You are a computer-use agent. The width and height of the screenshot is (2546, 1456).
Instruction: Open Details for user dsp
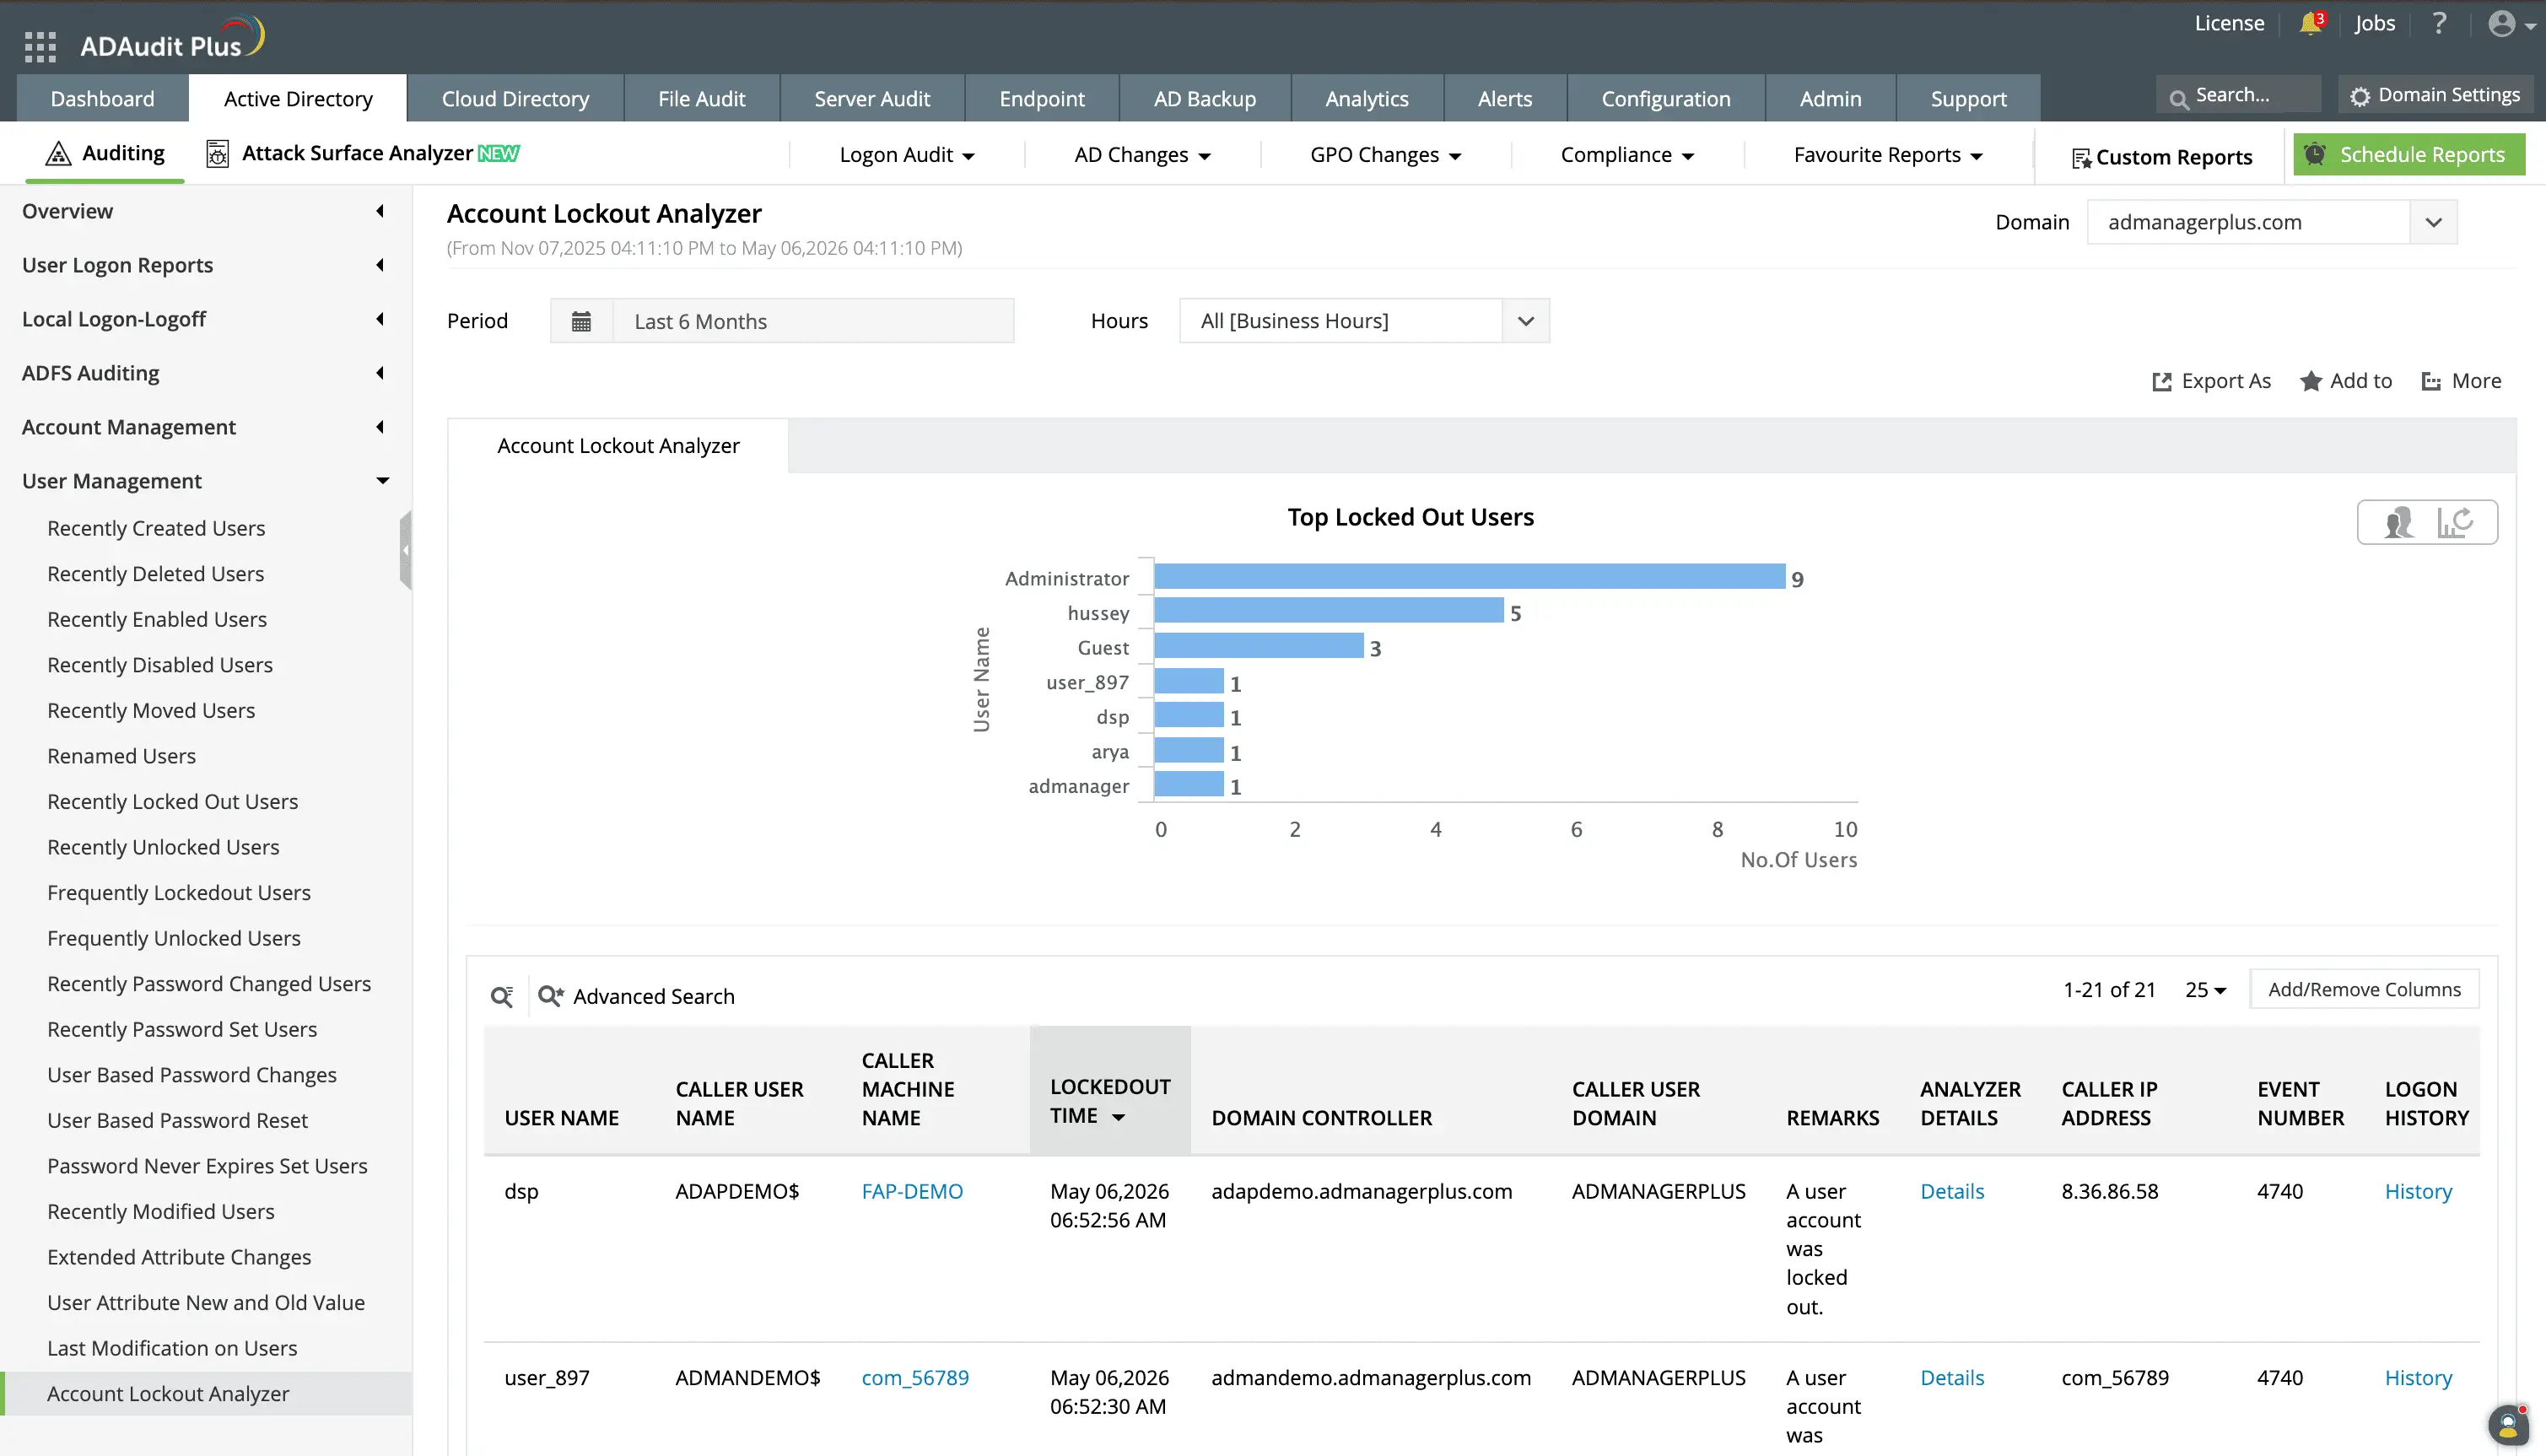(x=1952, y=1191)
